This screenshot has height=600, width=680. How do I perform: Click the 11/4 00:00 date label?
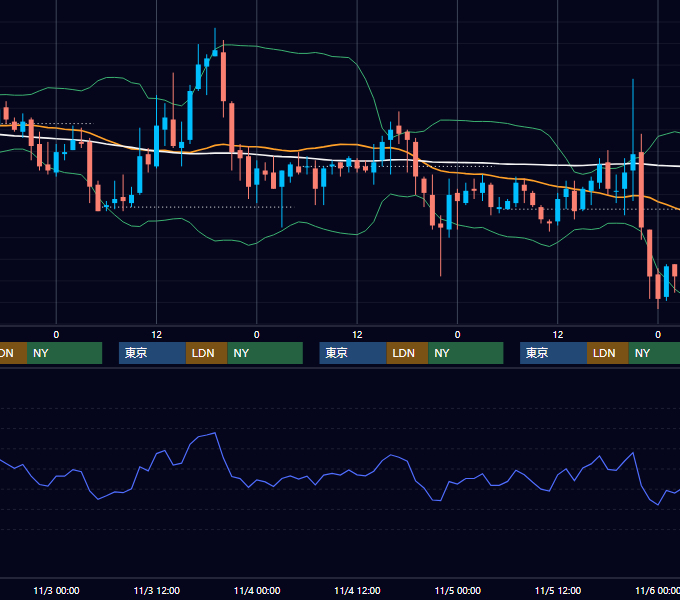(257, 590)
